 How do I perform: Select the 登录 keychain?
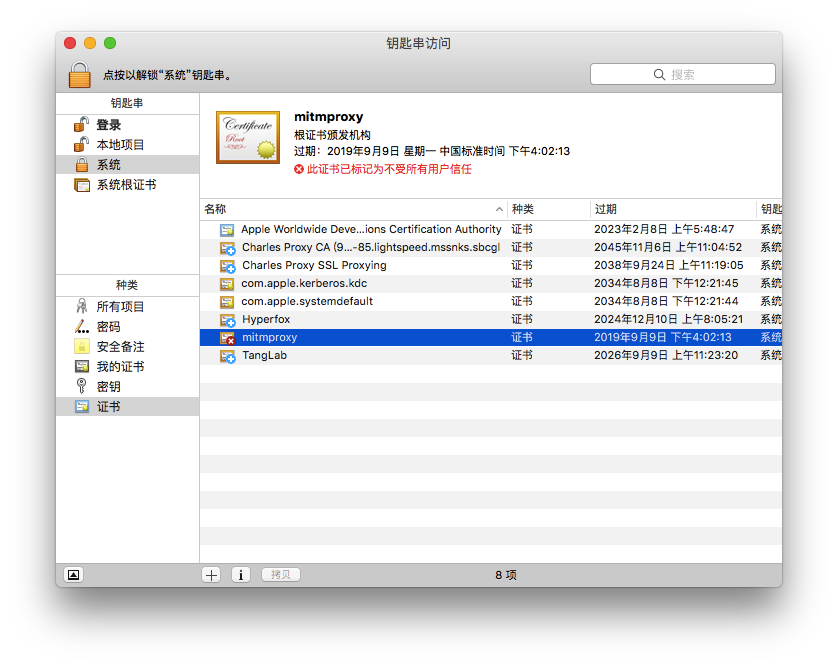pyautogui.click(x=127, y=125)
